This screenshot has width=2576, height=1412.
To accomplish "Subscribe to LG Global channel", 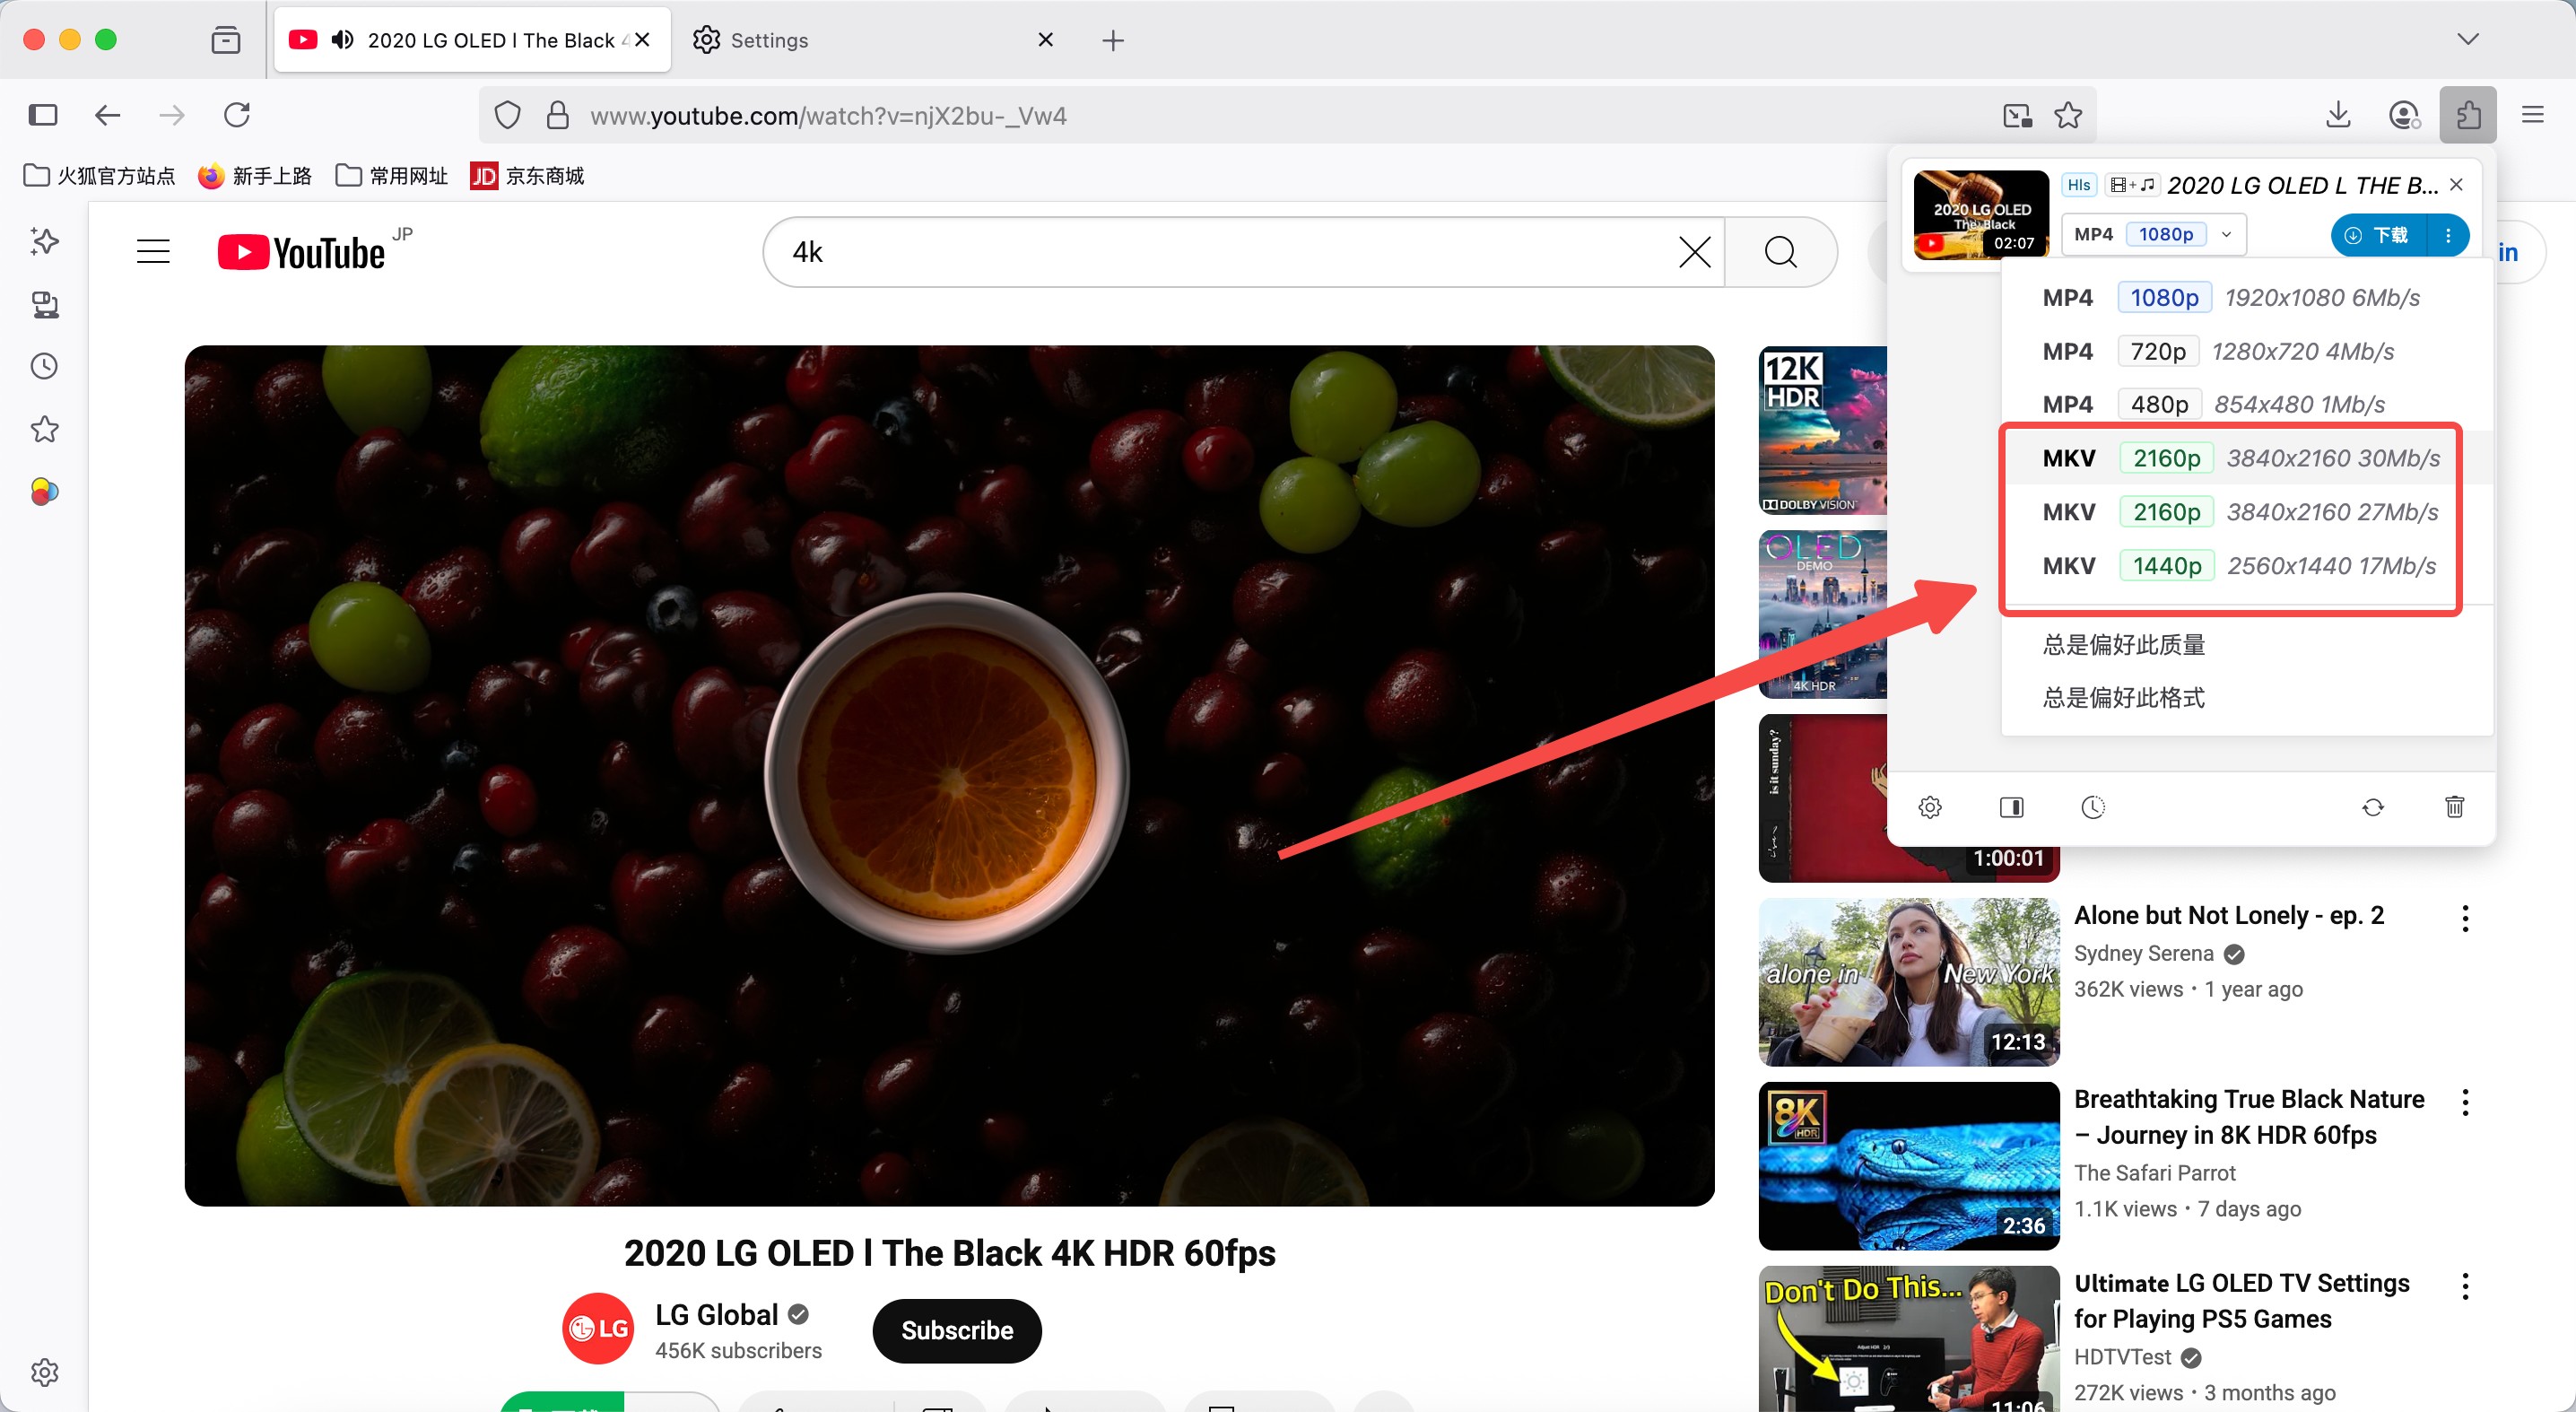I will pos(957,1330).
